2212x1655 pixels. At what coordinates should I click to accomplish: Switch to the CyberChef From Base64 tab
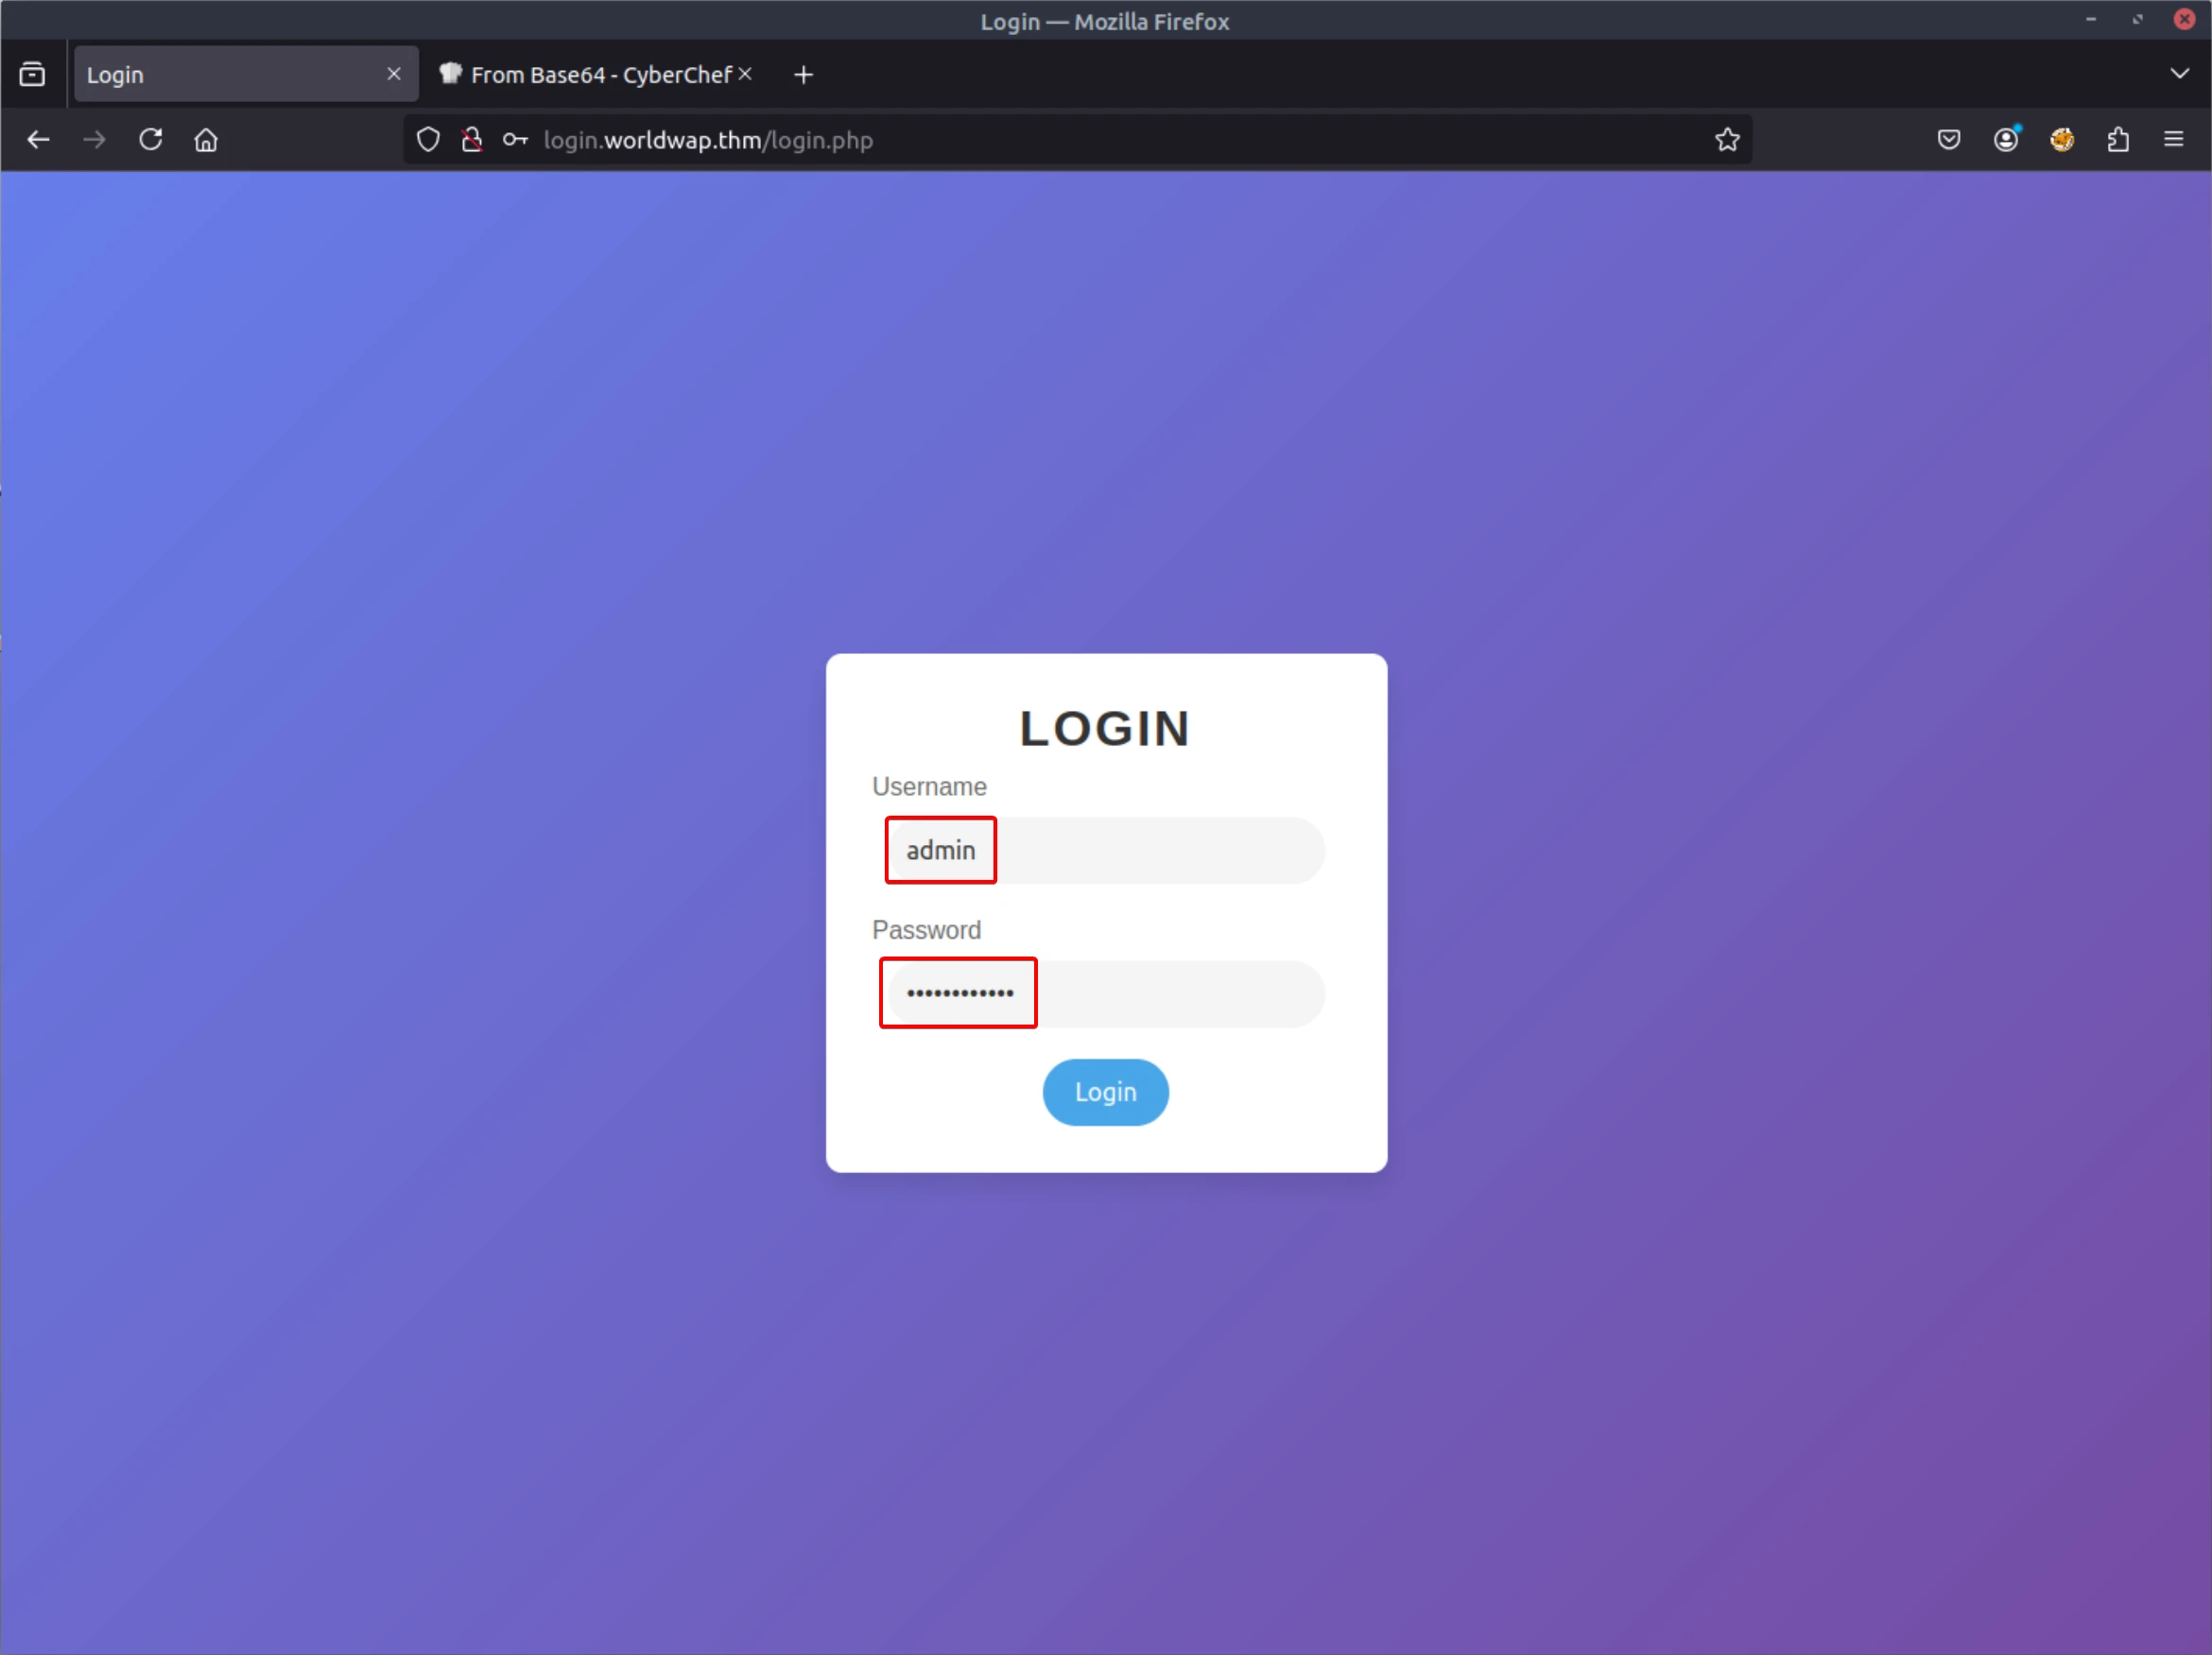(600, 75)
